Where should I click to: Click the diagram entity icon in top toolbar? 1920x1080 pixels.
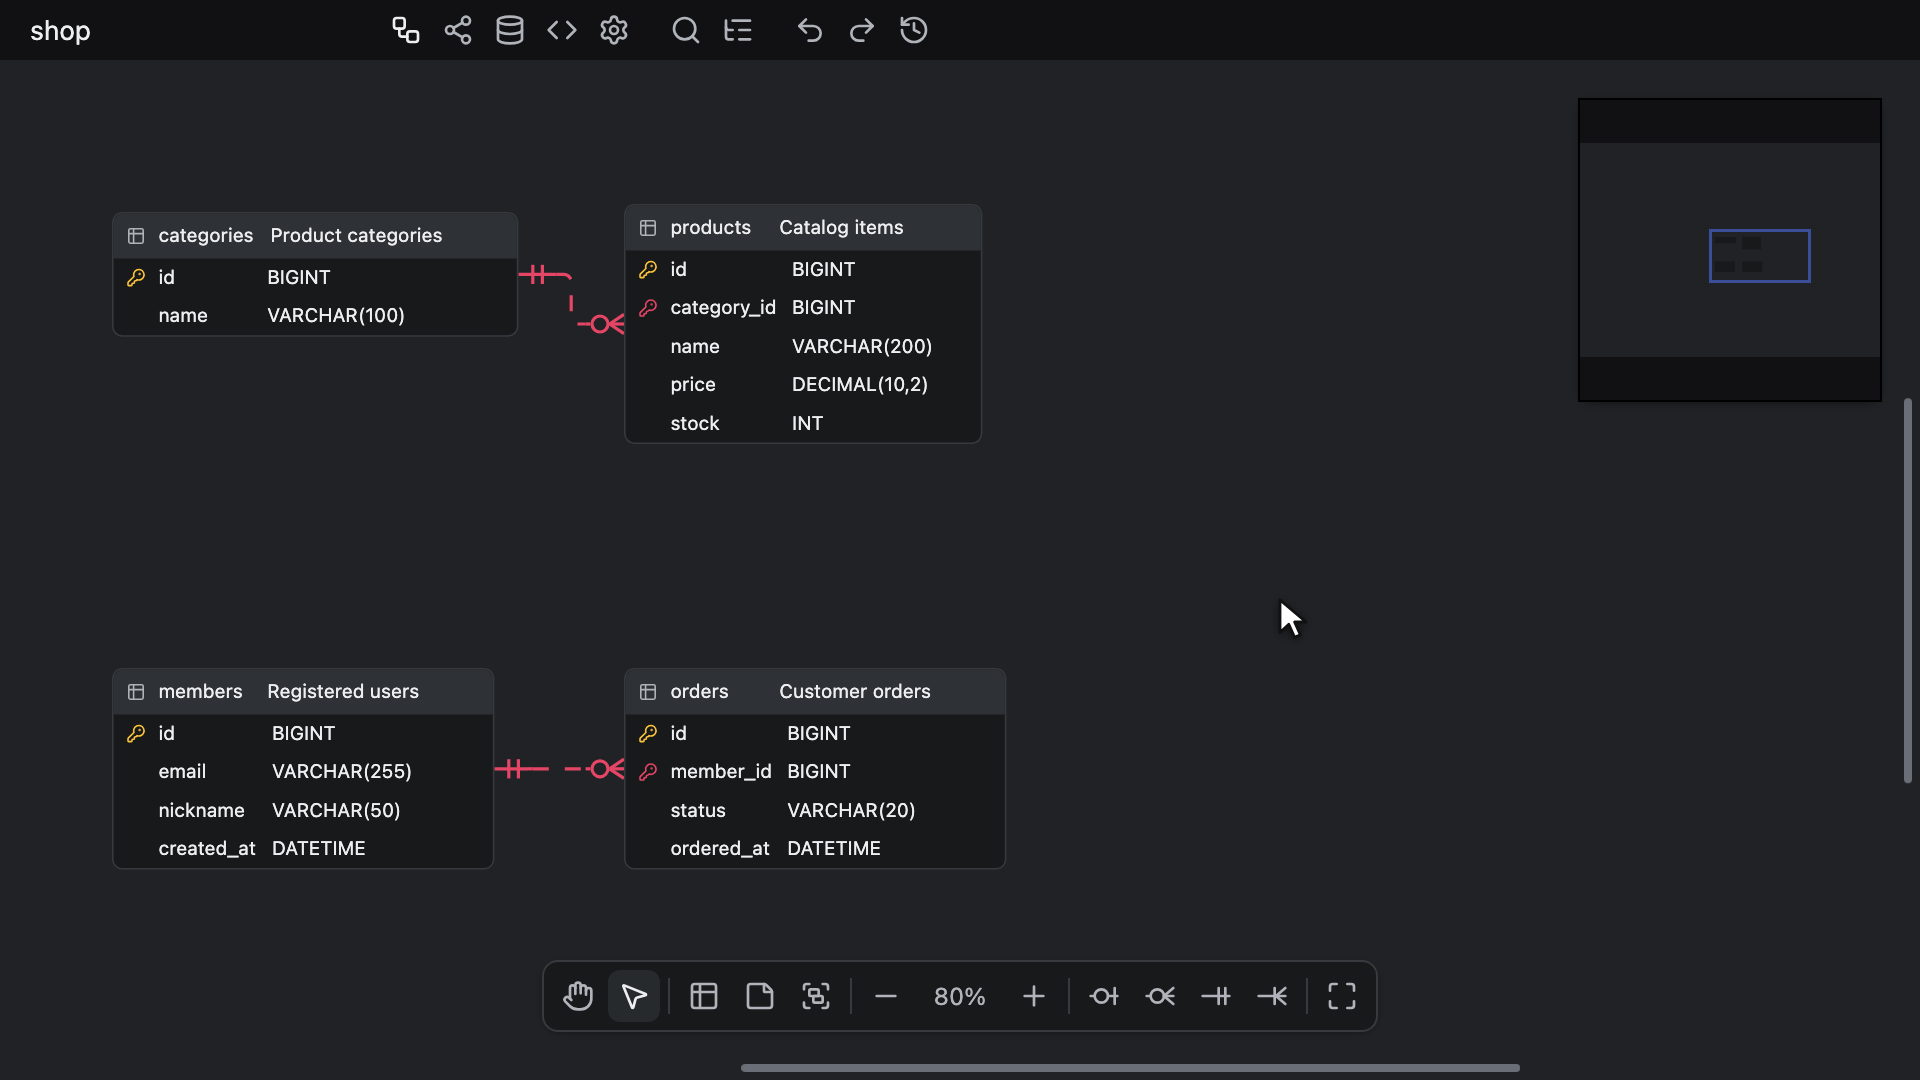[x=405, y=30]
